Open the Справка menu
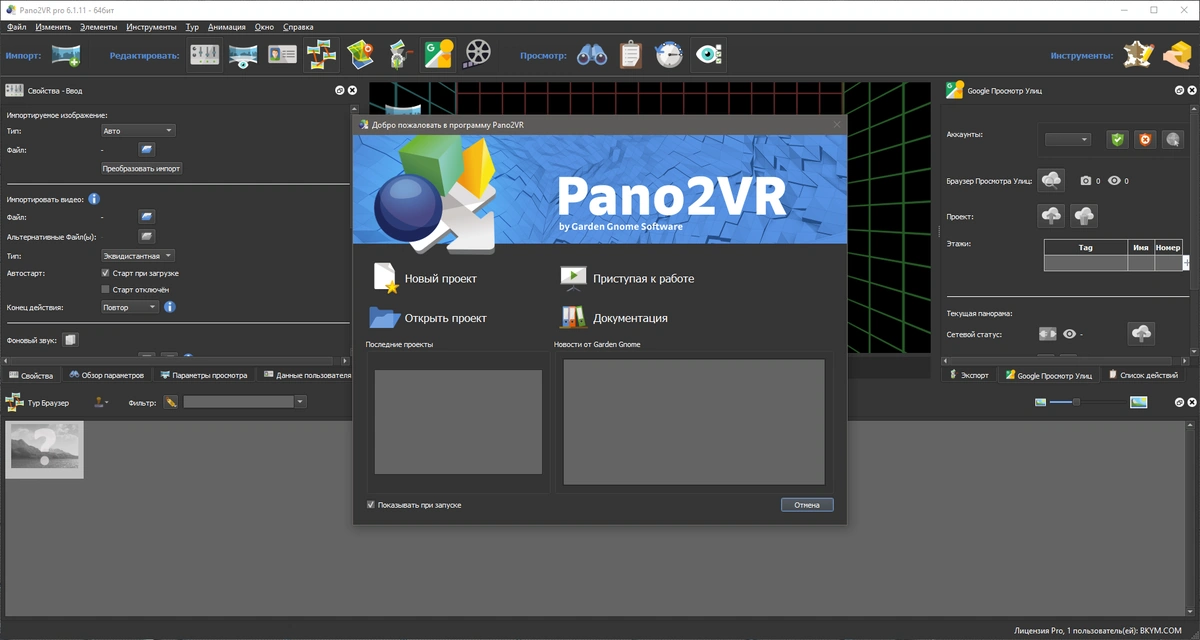 [x=298, y=27]
